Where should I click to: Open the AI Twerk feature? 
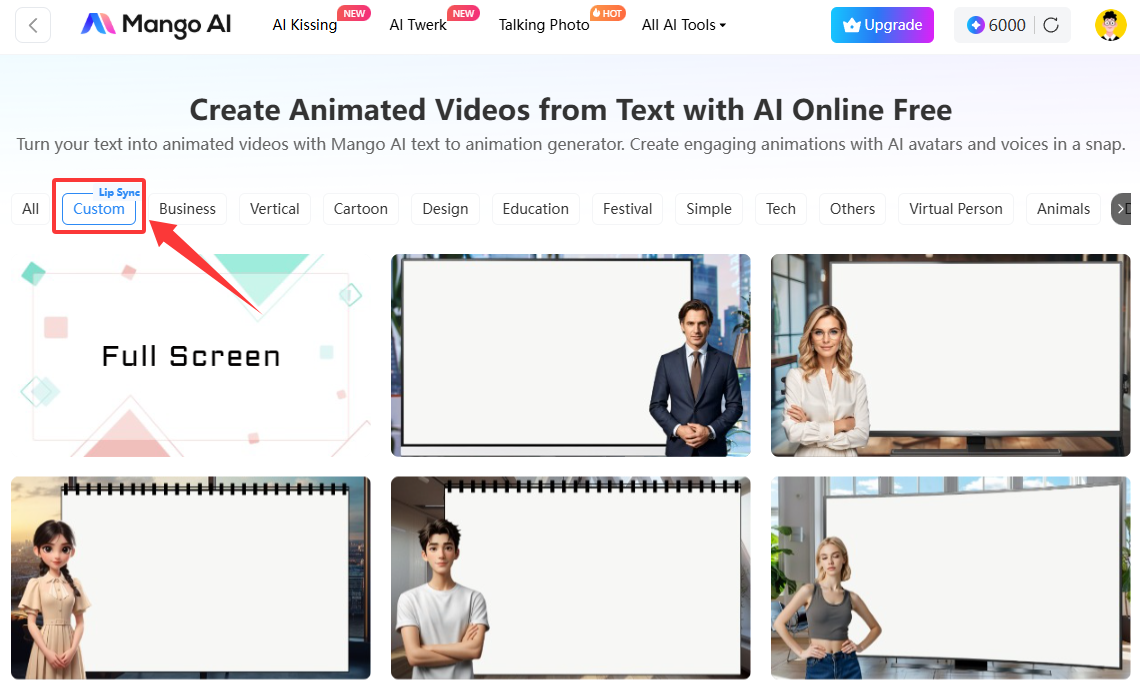point(417,25)
